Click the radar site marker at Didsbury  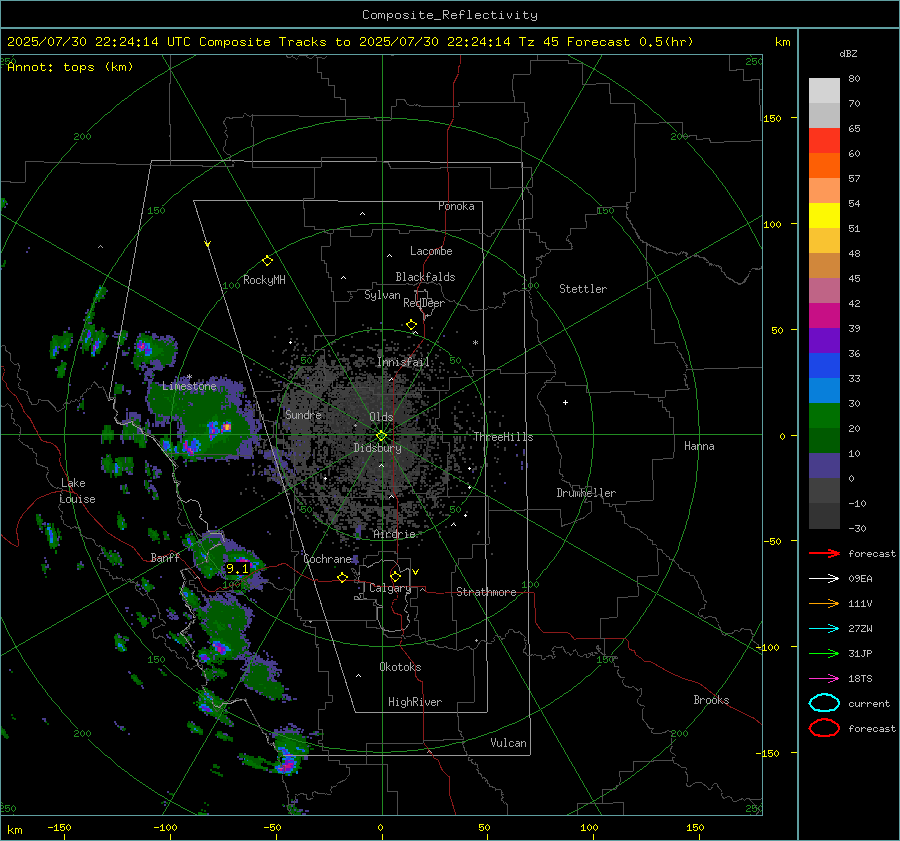(x=382, y=436)
